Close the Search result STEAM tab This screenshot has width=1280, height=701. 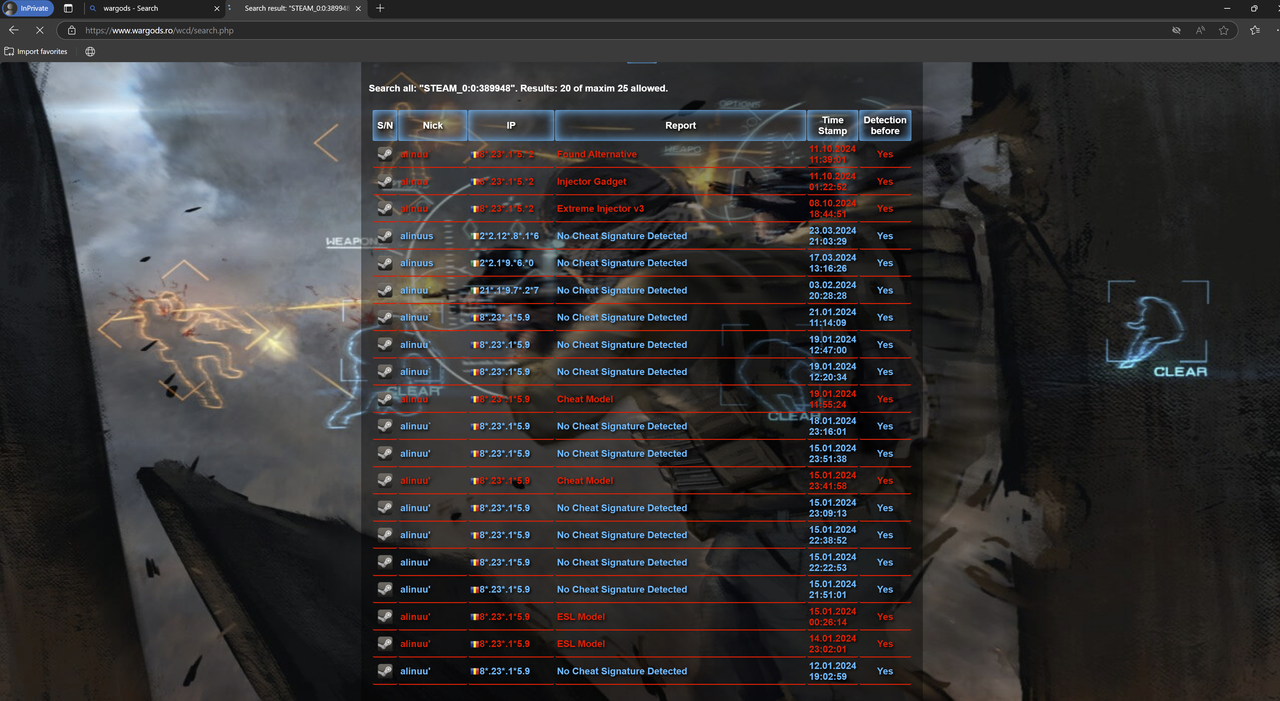click(359, 8)
